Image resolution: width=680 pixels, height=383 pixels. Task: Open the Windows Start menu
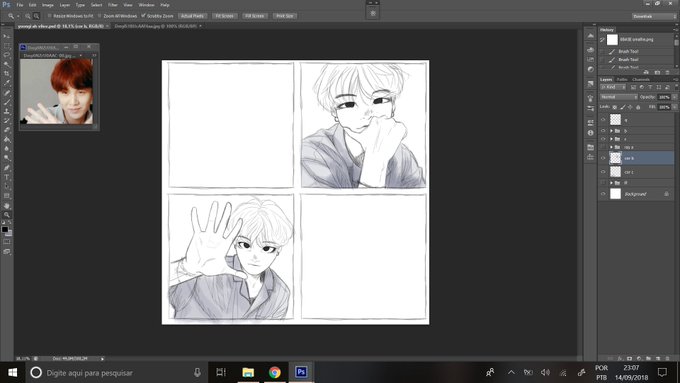coord(13,372)
